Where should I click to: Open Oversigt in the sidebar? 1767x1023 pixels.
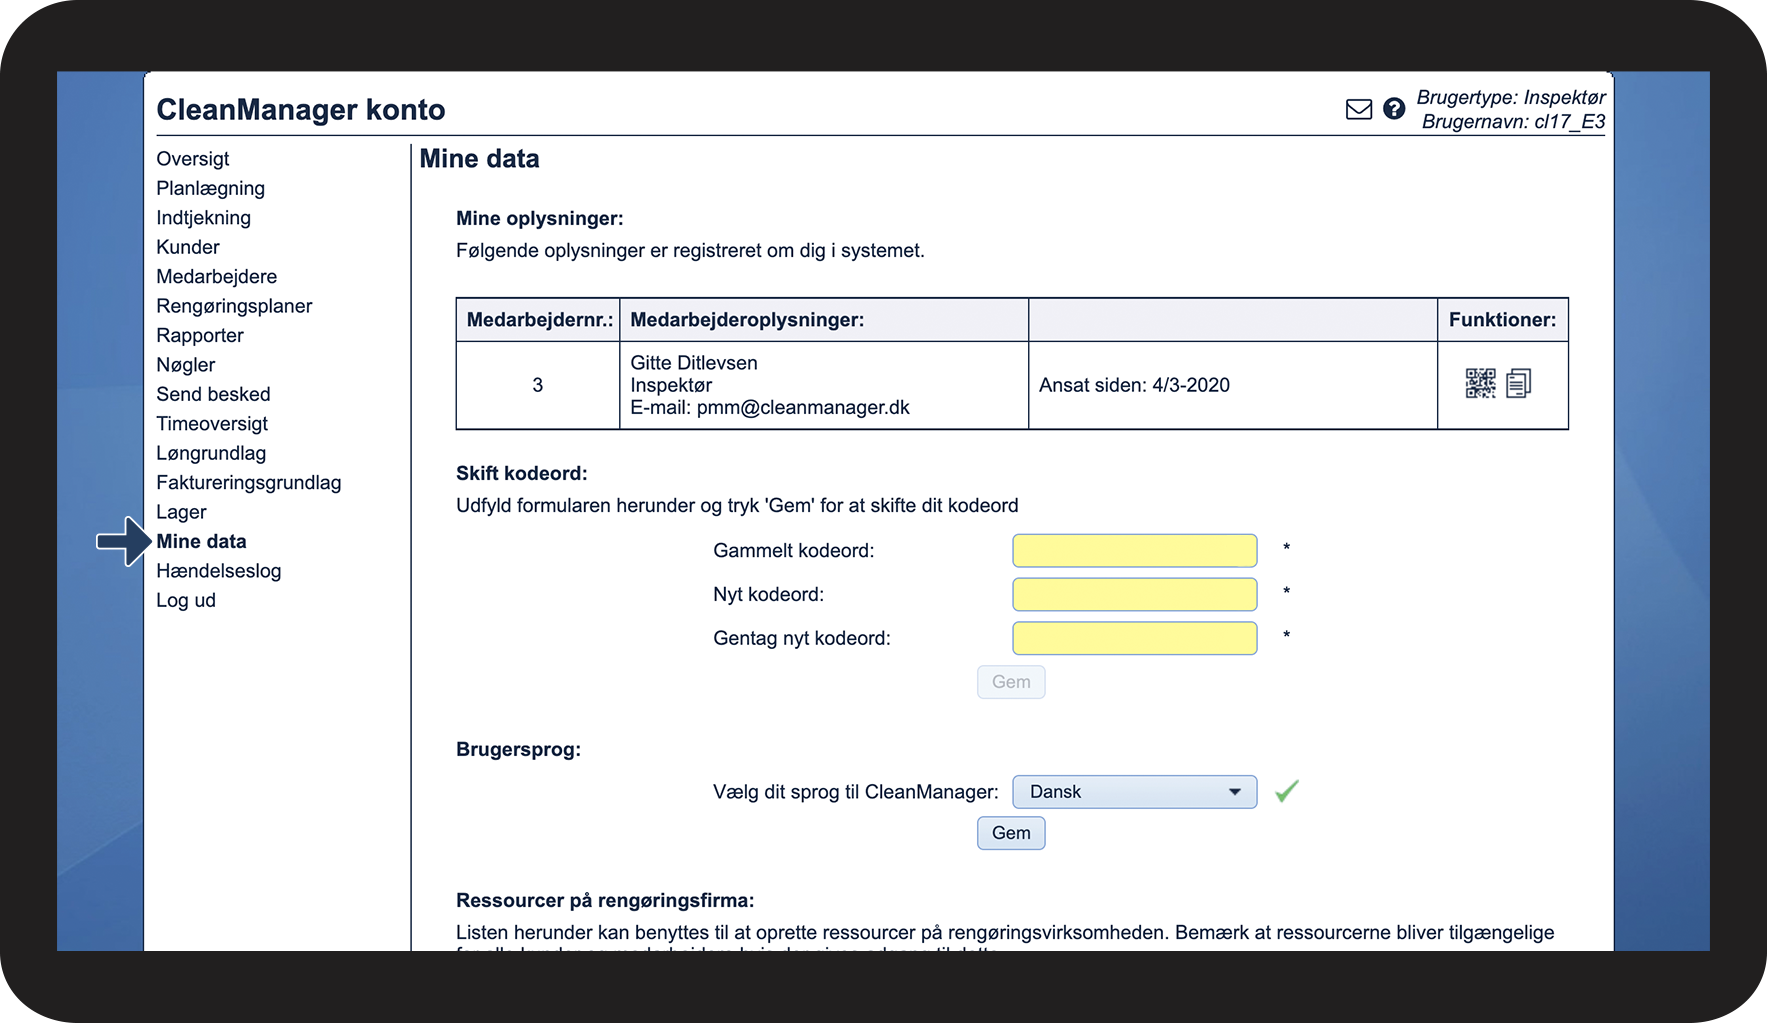tap(192, 159)
